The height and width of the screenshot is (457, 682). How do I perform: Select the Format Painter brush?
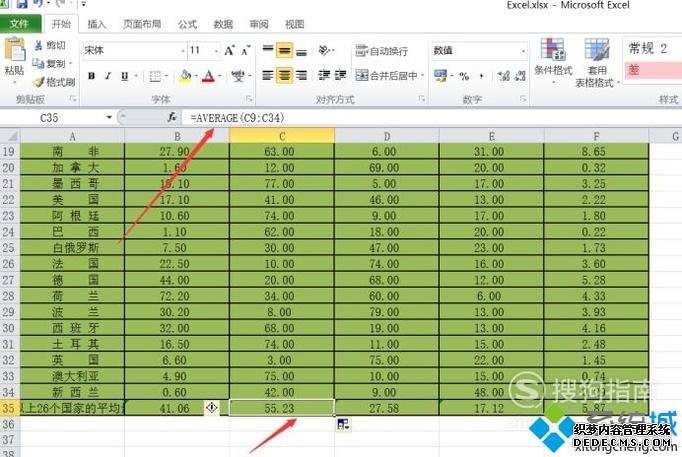pos(39,81)
